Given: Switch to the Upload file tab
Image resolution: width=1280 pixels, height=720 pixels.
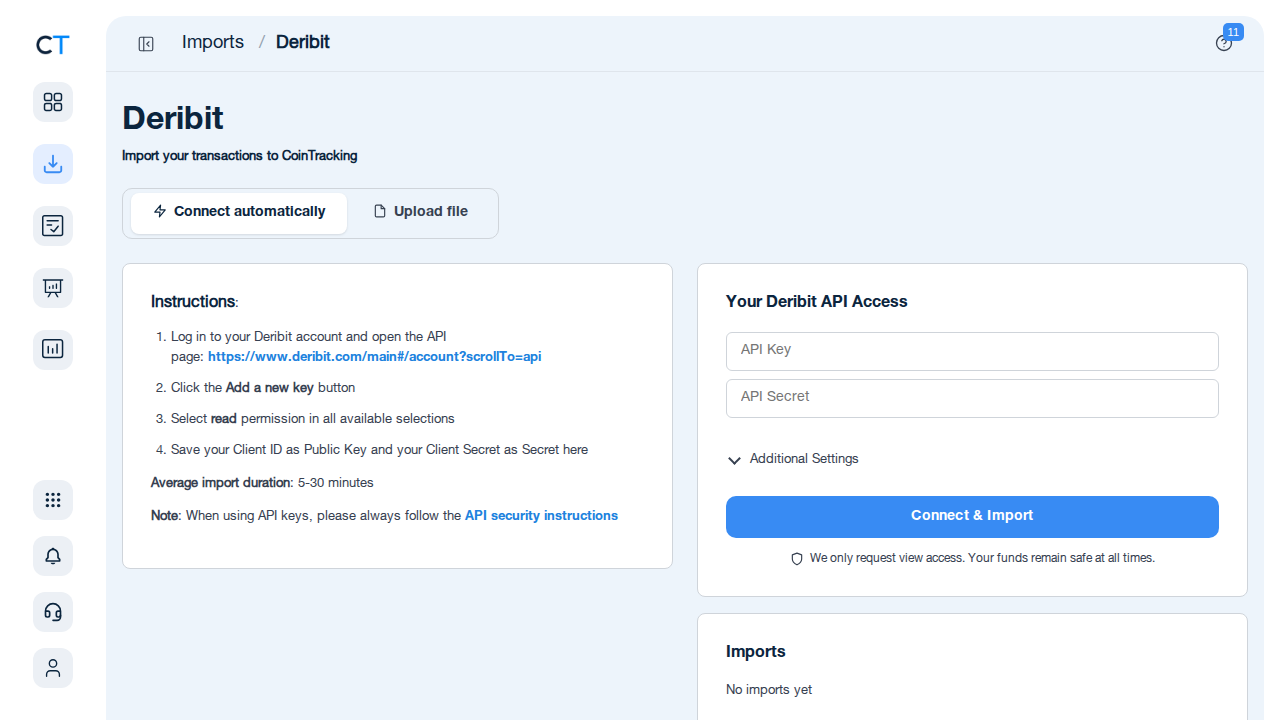Looking at the screenshot, I should (x=421, y=213).
